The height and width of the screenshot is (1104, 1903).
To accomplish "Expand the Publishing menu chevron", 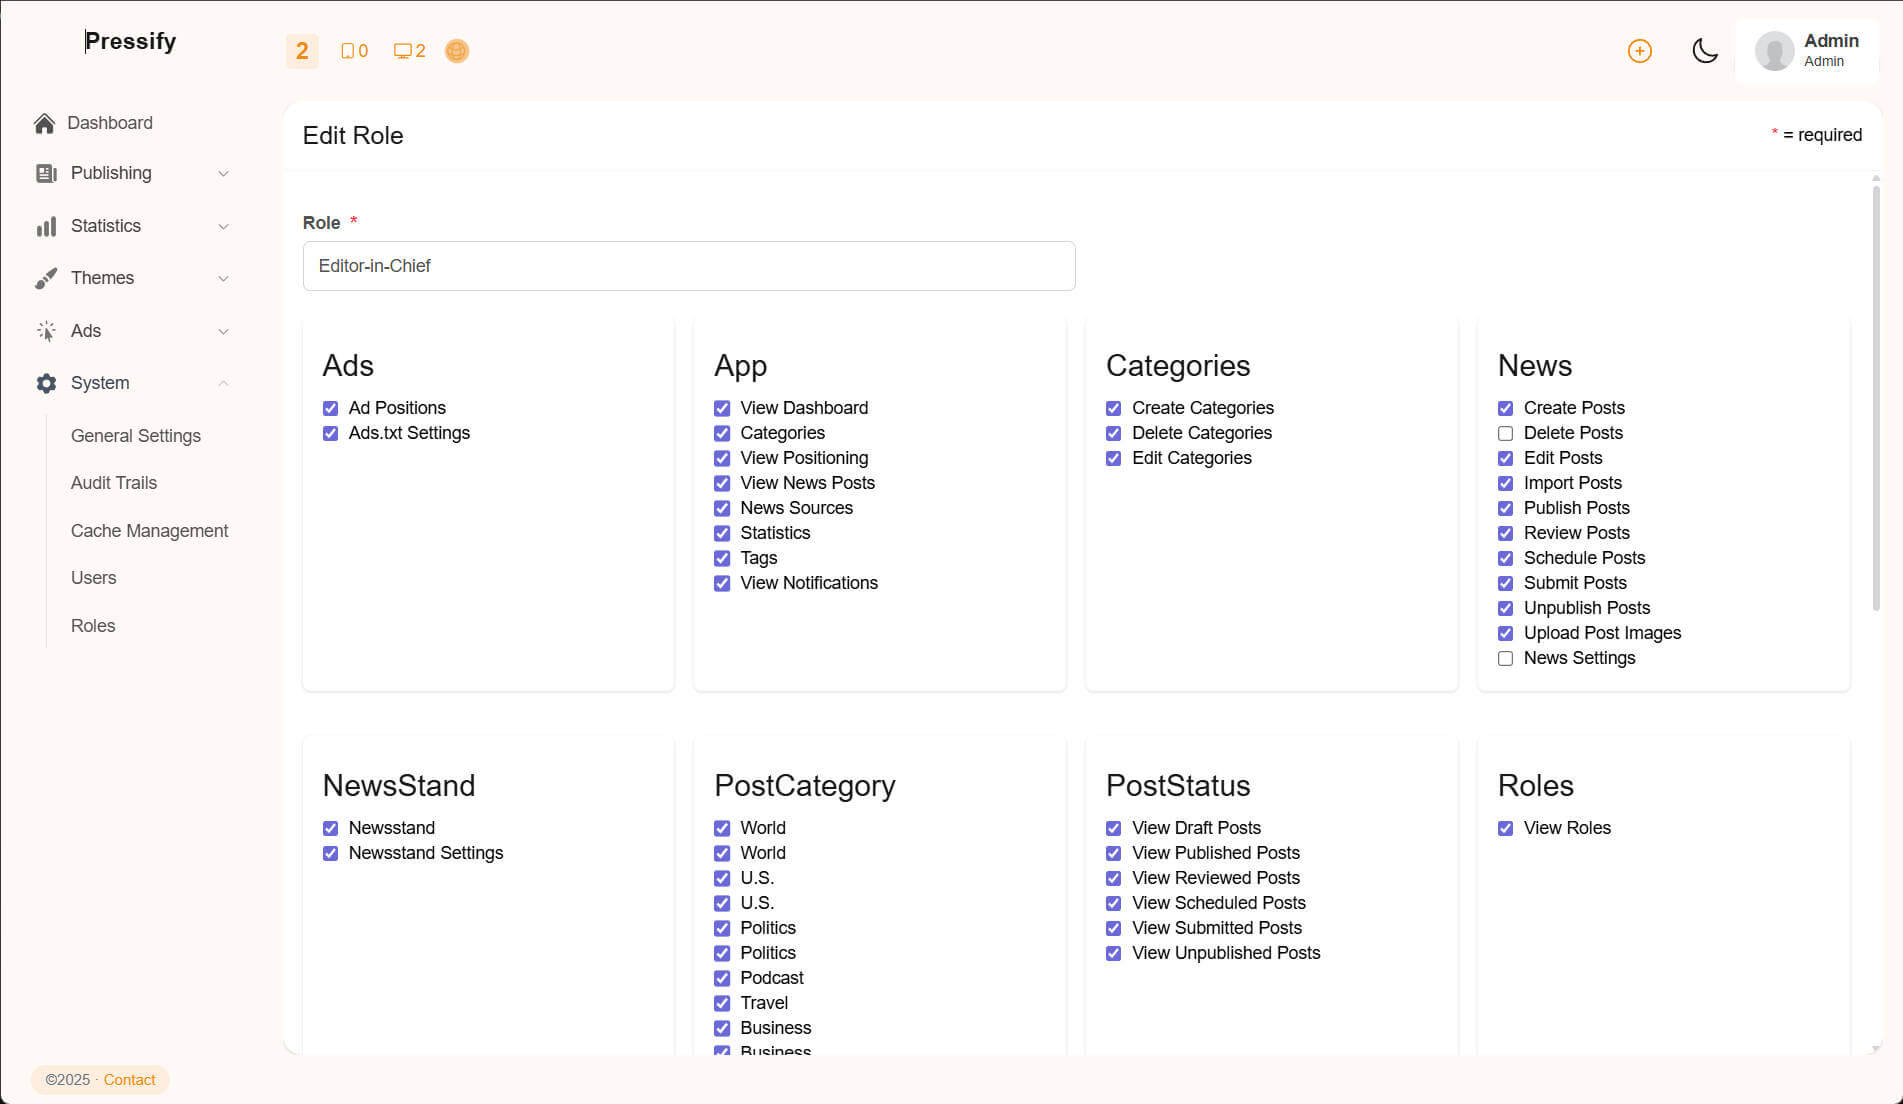I will (223, 174).
